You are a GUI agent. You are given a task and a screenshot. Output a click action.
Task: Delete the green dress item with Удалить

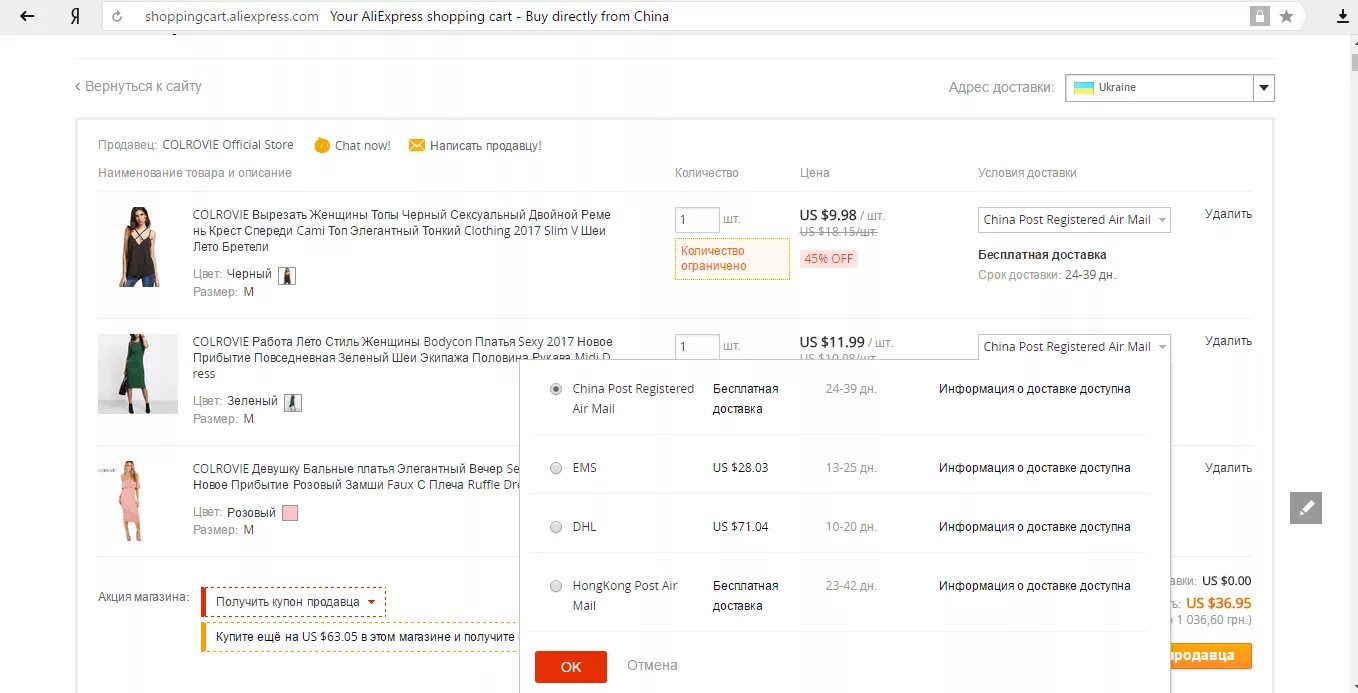click(x=1228, y=341)
